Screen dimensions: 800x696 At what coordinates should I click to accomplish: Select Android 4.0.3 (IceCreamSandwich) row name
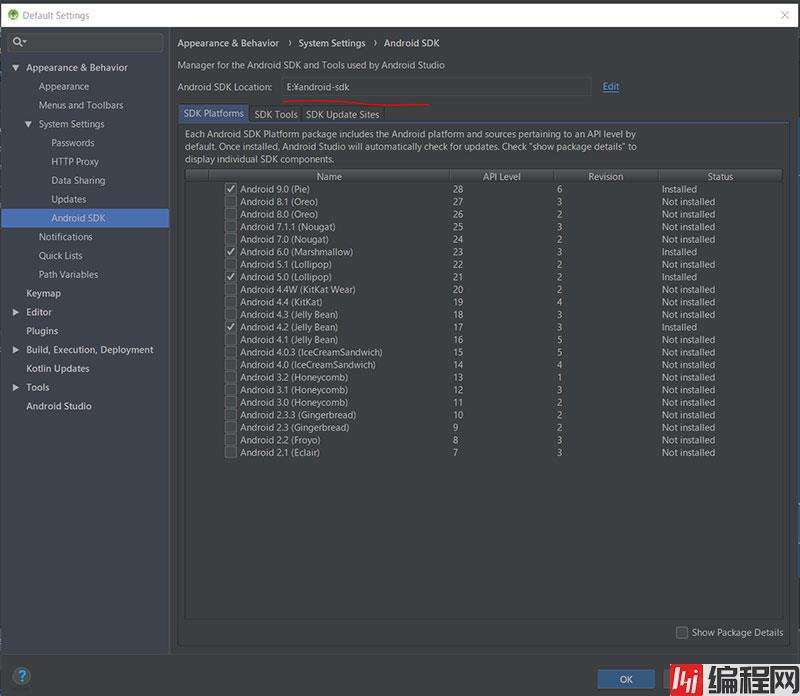coord(311,352)
